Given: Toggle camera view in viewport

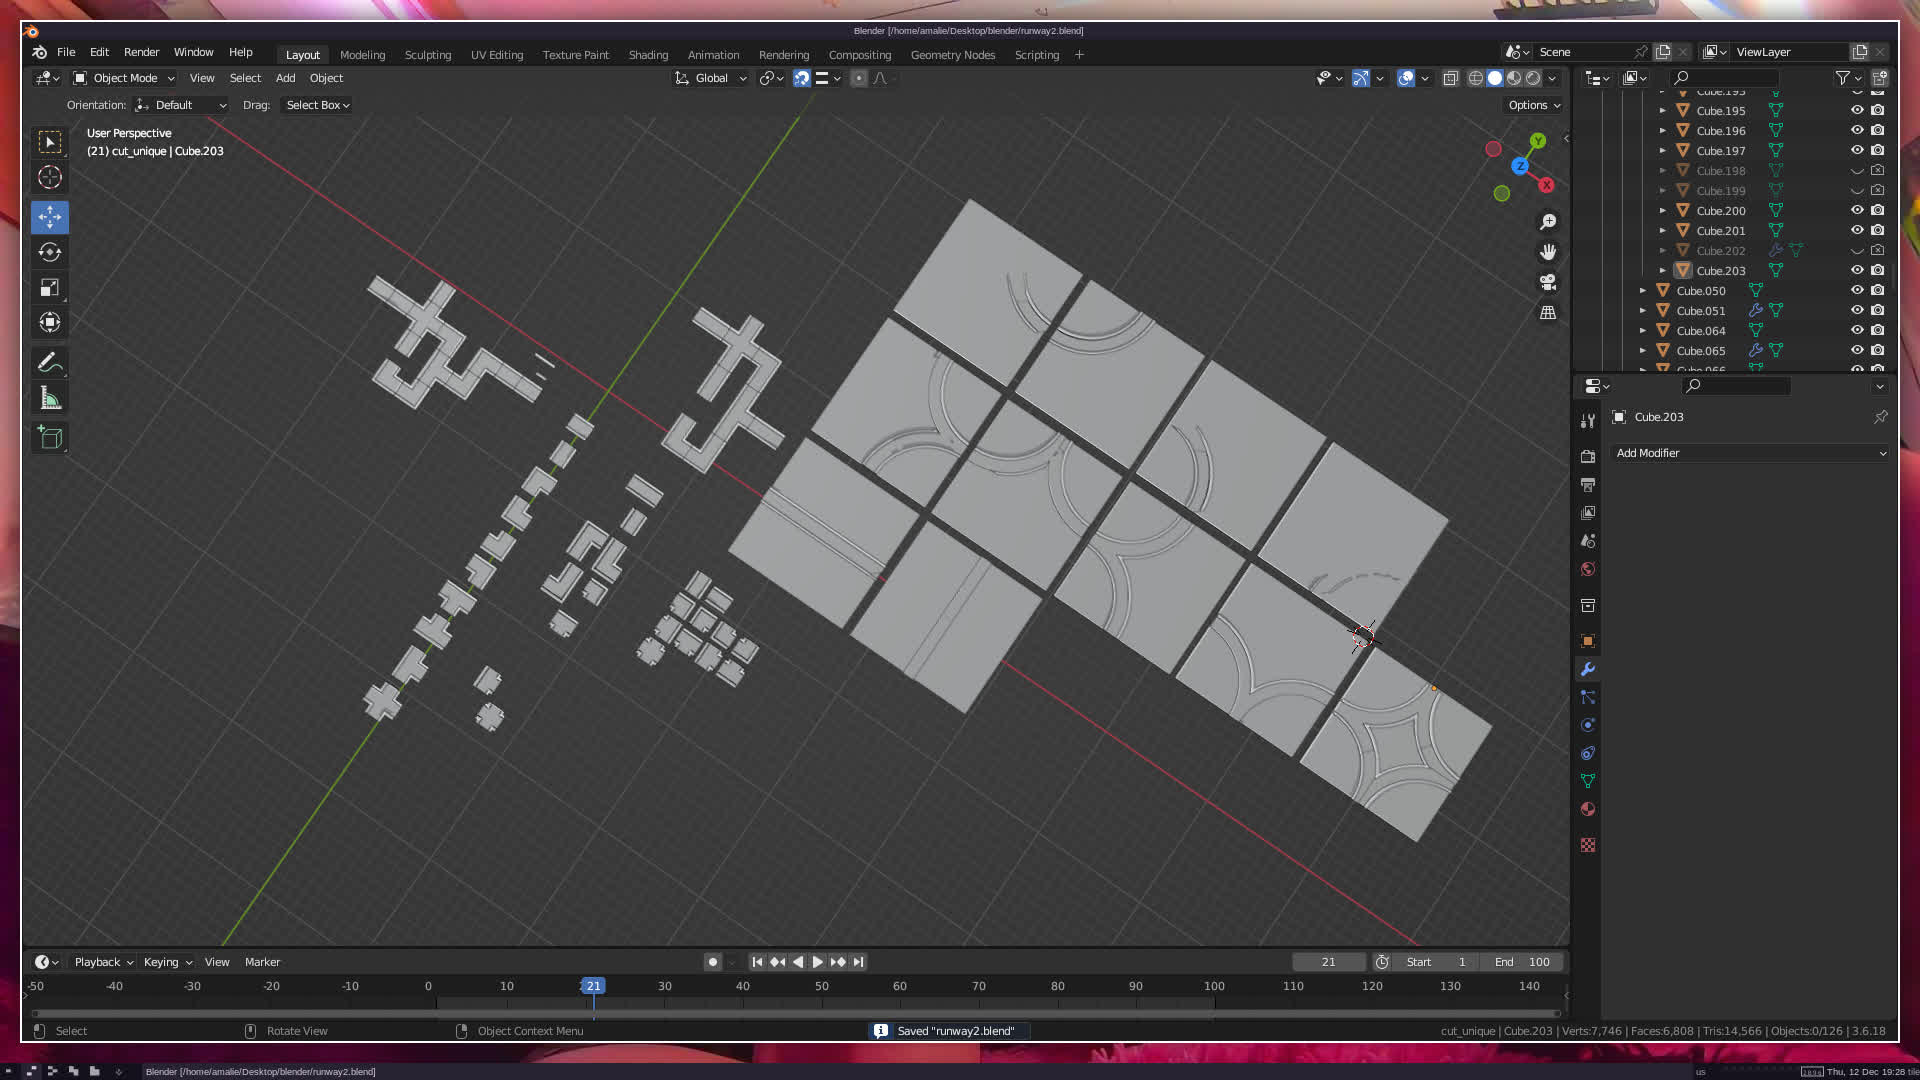Looking at the screenshot, I should coord(1548,282).
